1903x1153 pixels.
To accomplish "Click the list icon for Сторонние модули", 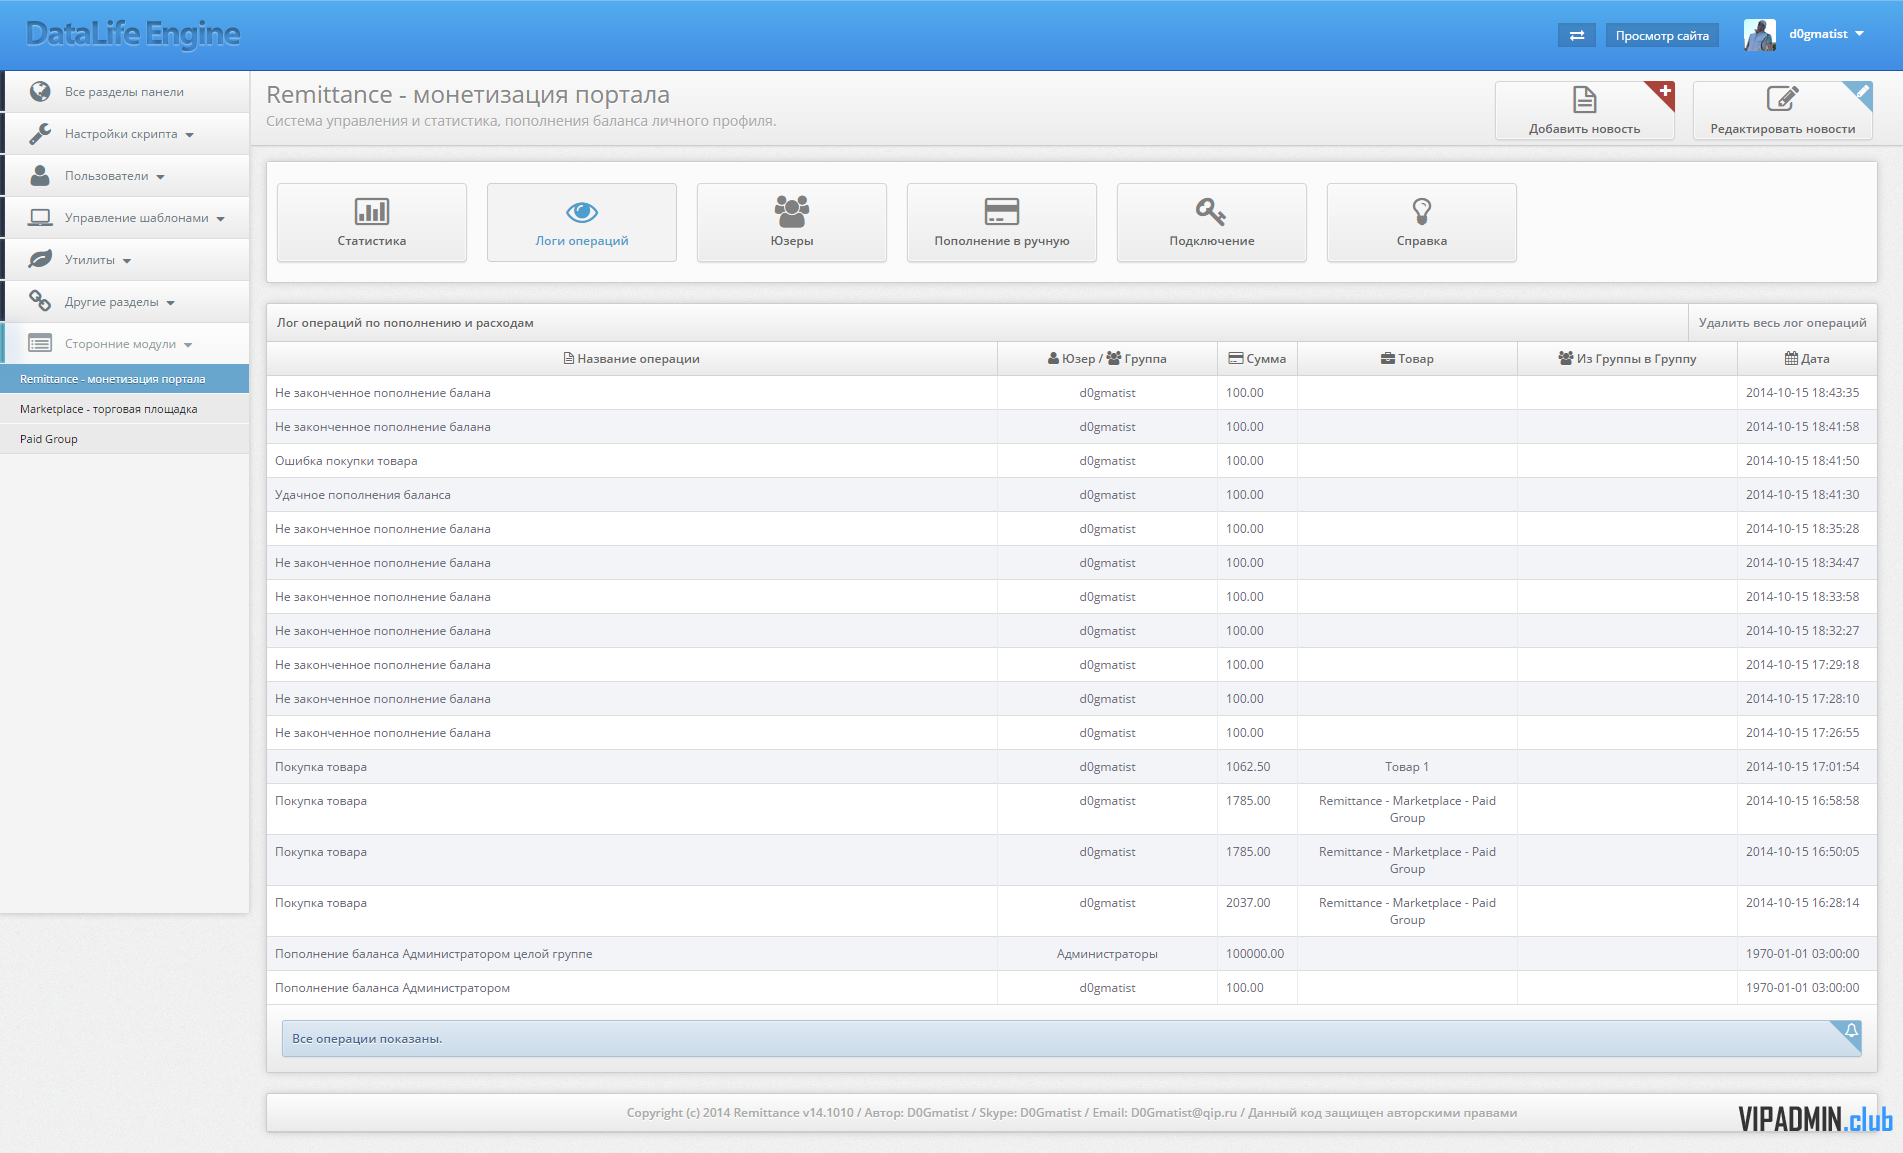I will coord(40,343).
